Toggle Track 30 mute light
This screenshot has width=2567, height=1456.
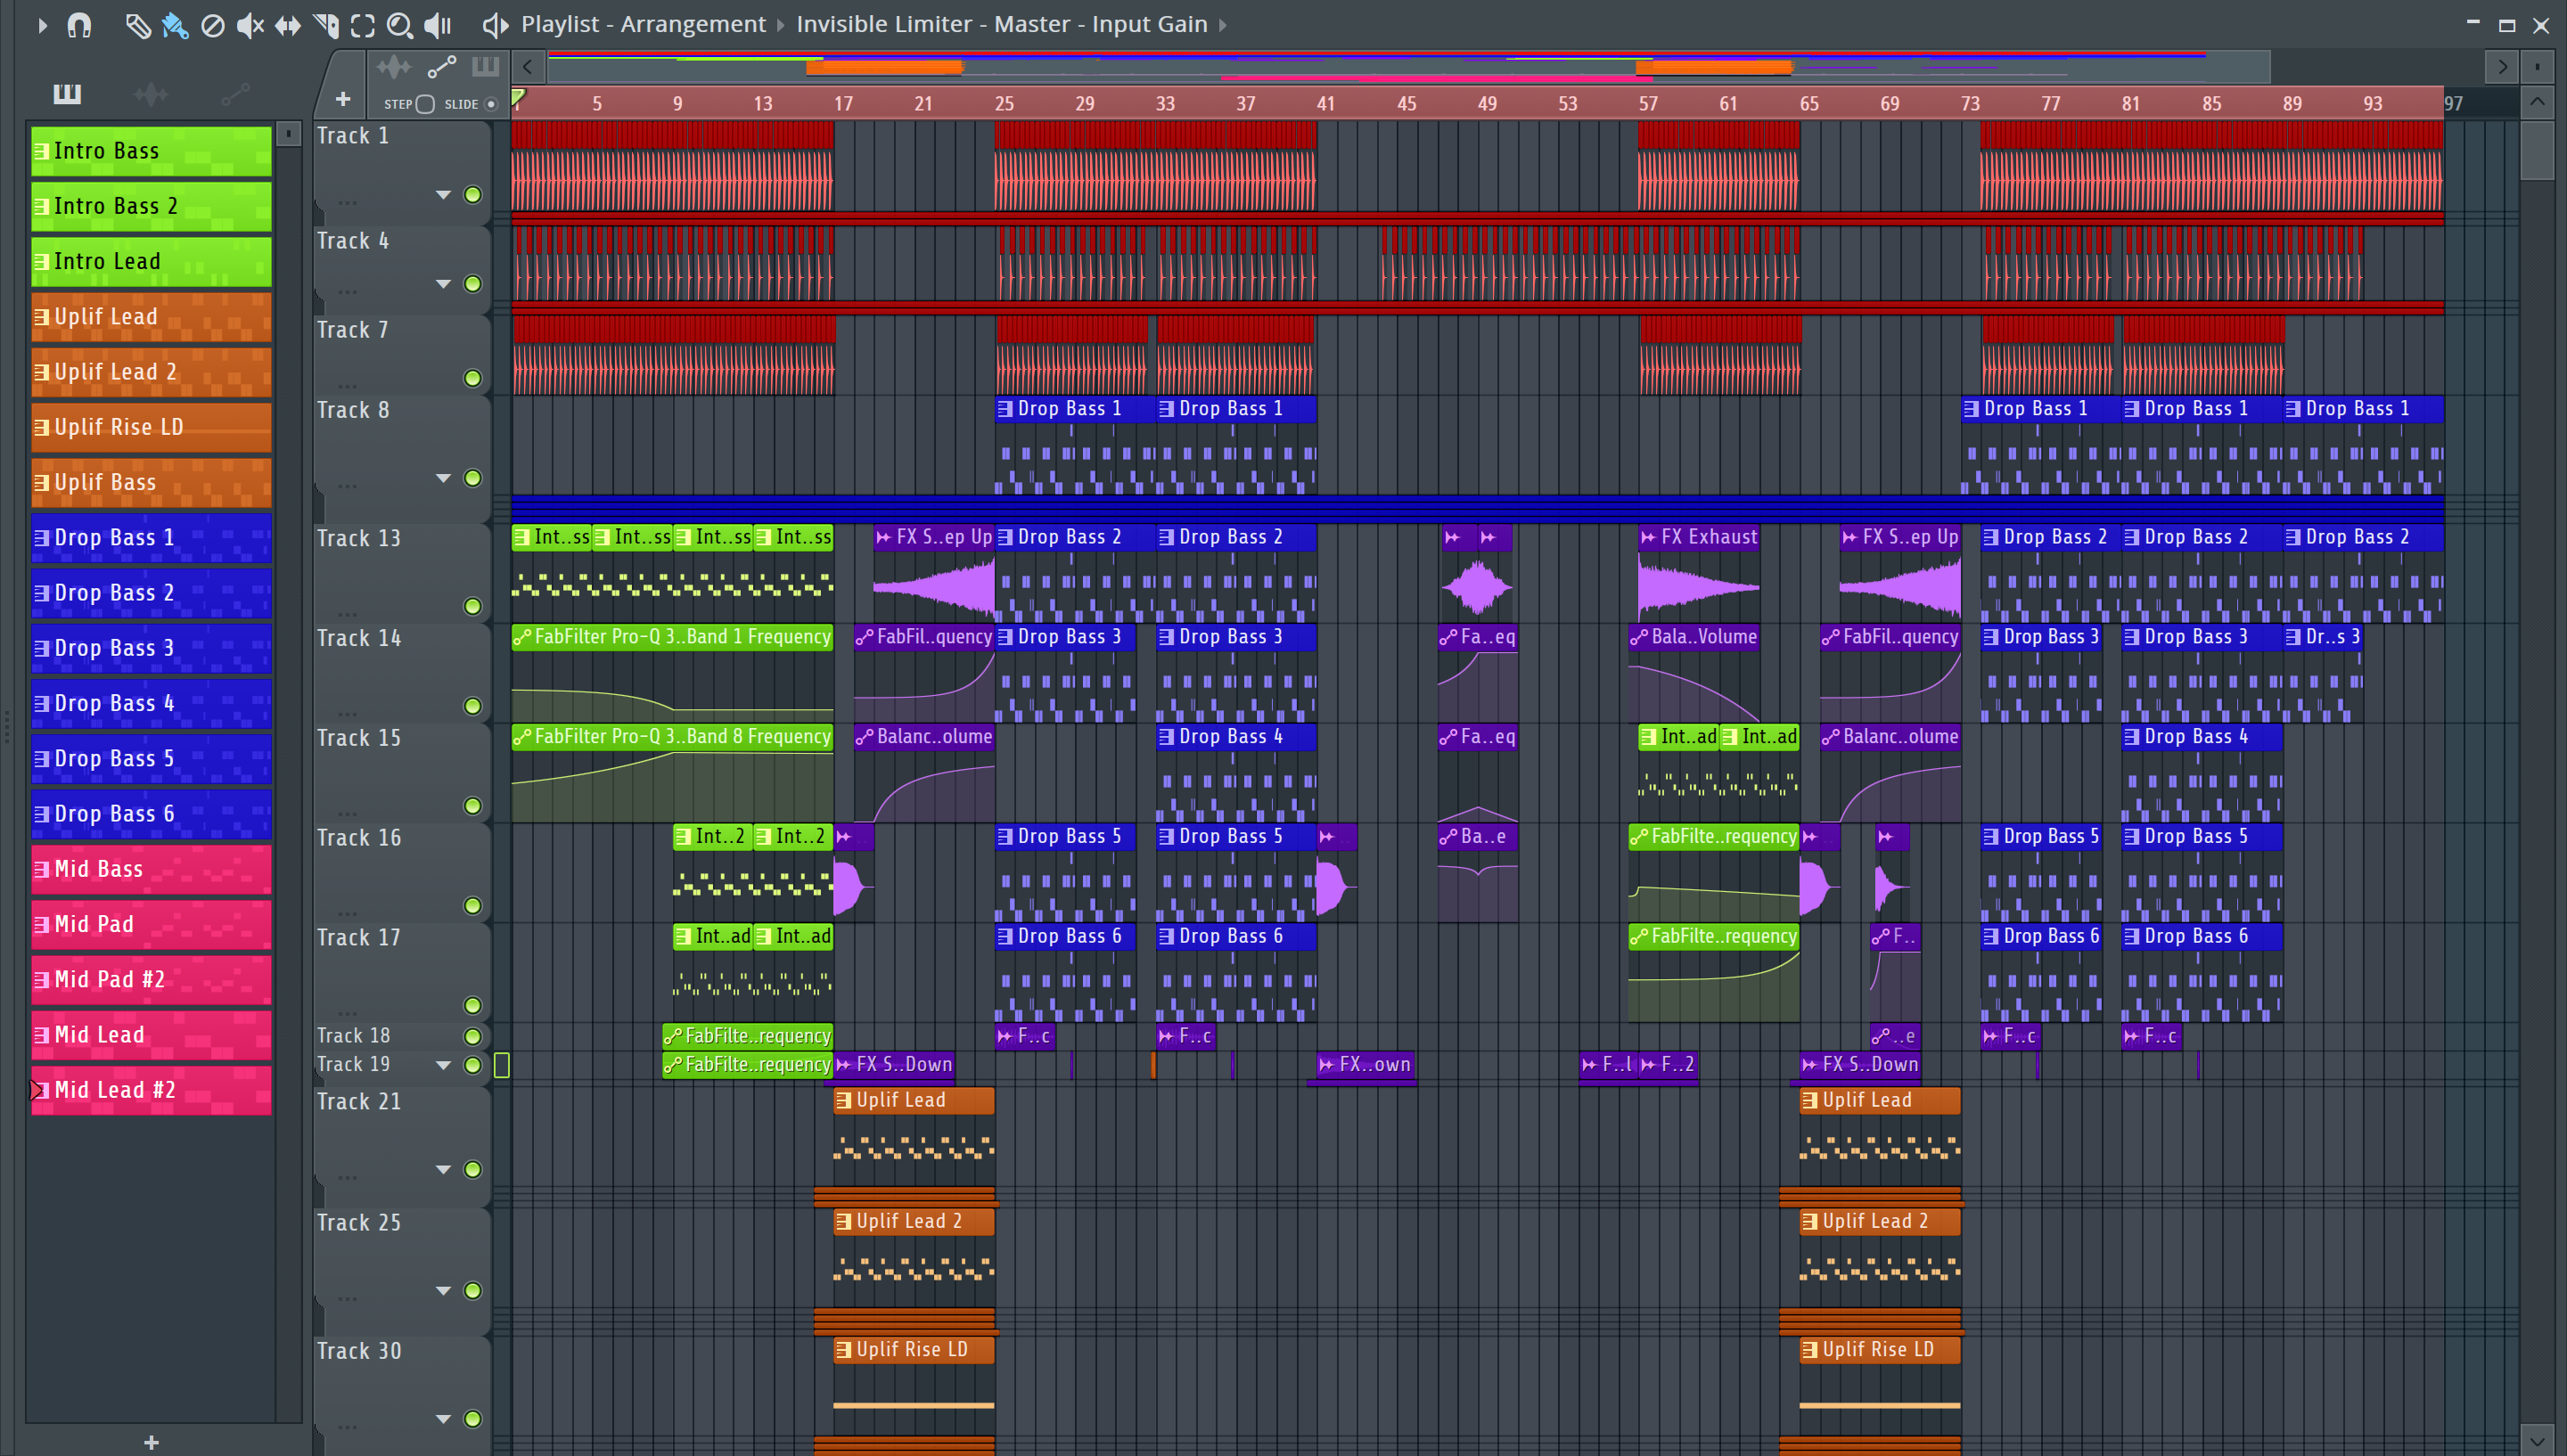pyautogui.click(x=473, y=1419)
